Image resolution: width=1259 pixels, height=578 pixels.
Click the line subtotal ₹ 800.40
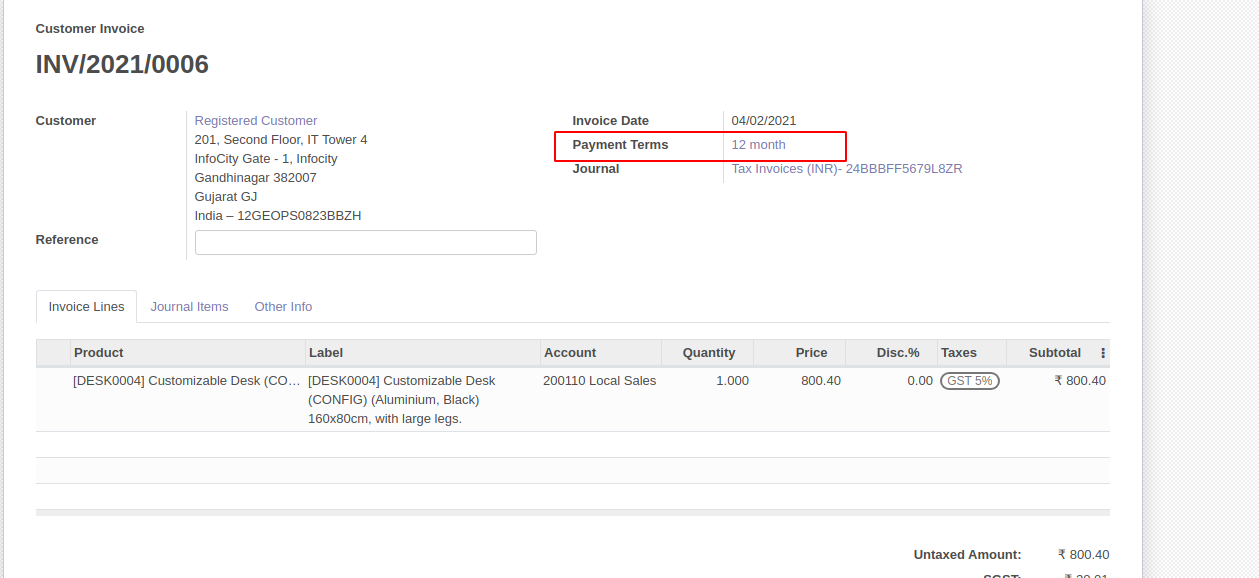[1080, 381]
